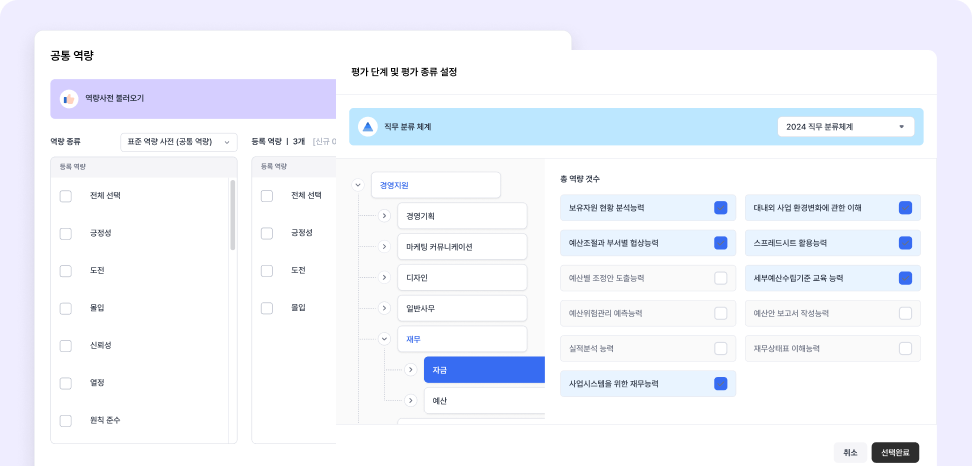Check 재무상태표 이해능력
Image resolution: width=972 pixels, height=466 pixels.
coord(905,348)
